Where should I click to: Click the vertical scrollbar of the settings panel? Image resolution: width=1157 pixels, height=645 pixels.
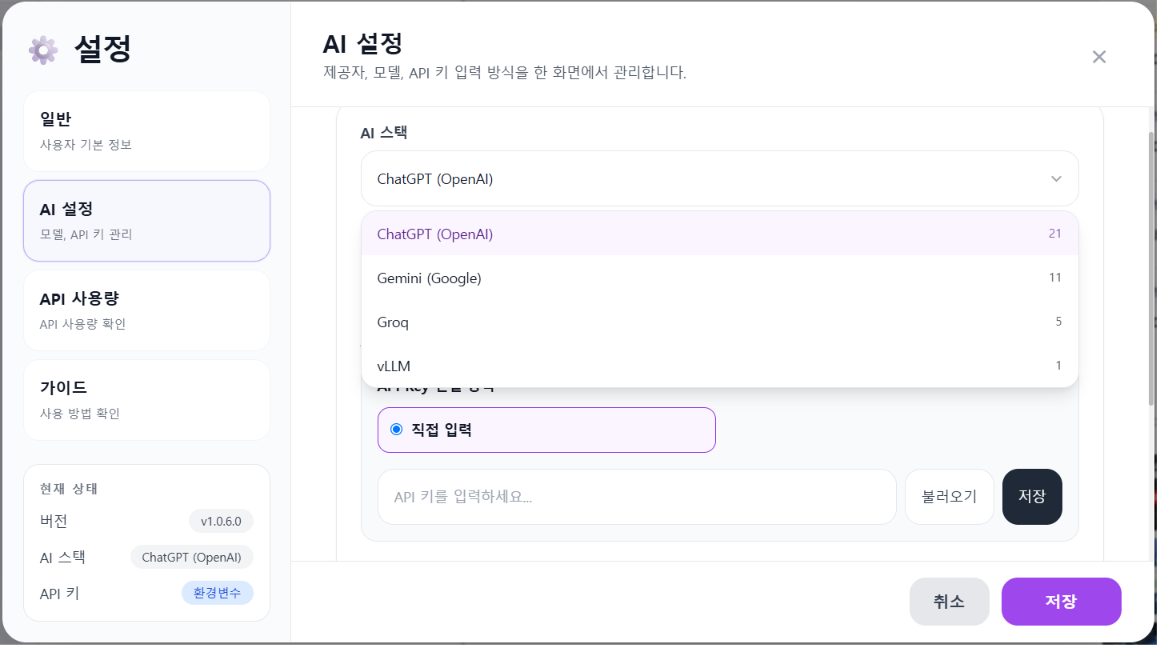1151,268
